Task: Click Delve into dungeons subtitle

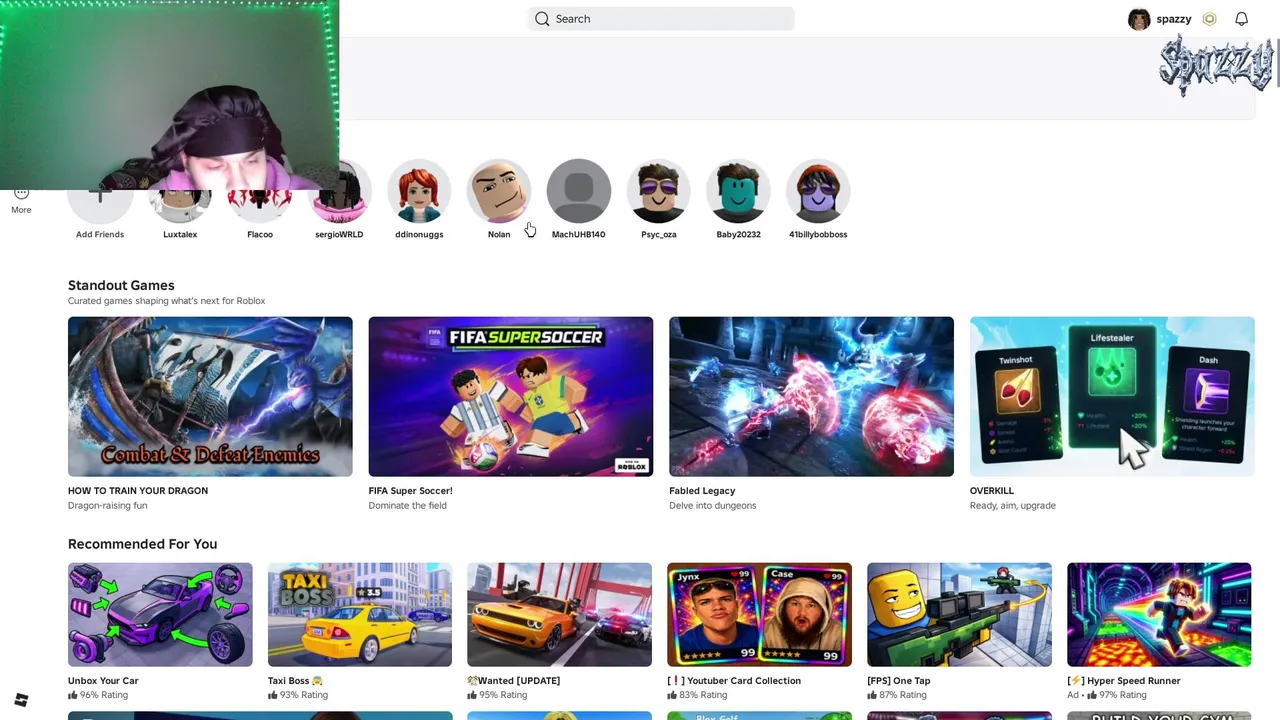Action: 713,506
